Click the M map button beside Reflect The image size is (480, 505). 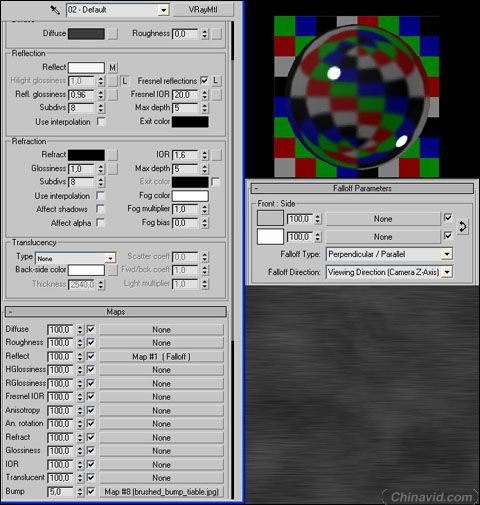pos(113,68)
